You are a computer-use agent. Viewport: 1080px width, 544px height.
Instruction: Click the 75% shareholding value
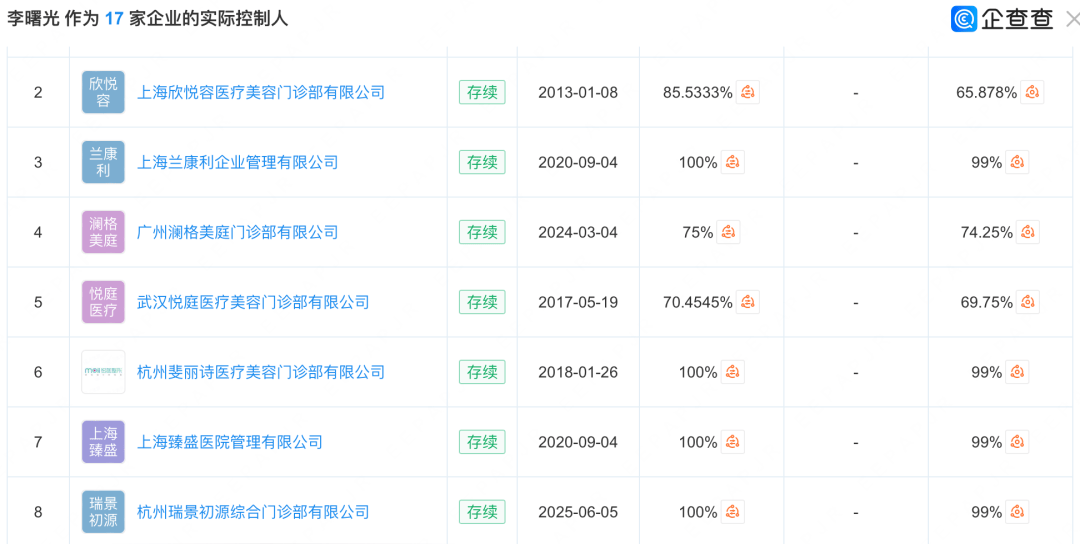tap(698, 232)
